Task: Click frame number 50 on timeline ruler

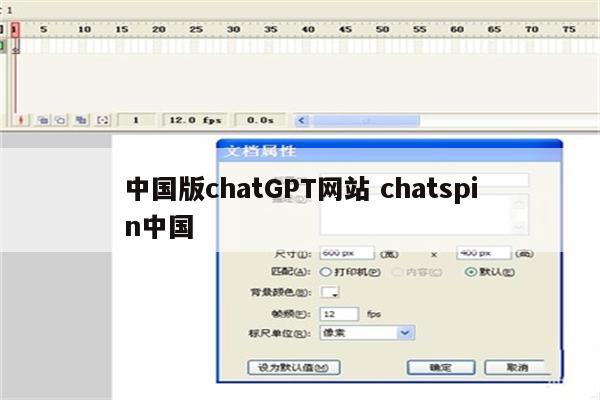Action: pos(382,29)
